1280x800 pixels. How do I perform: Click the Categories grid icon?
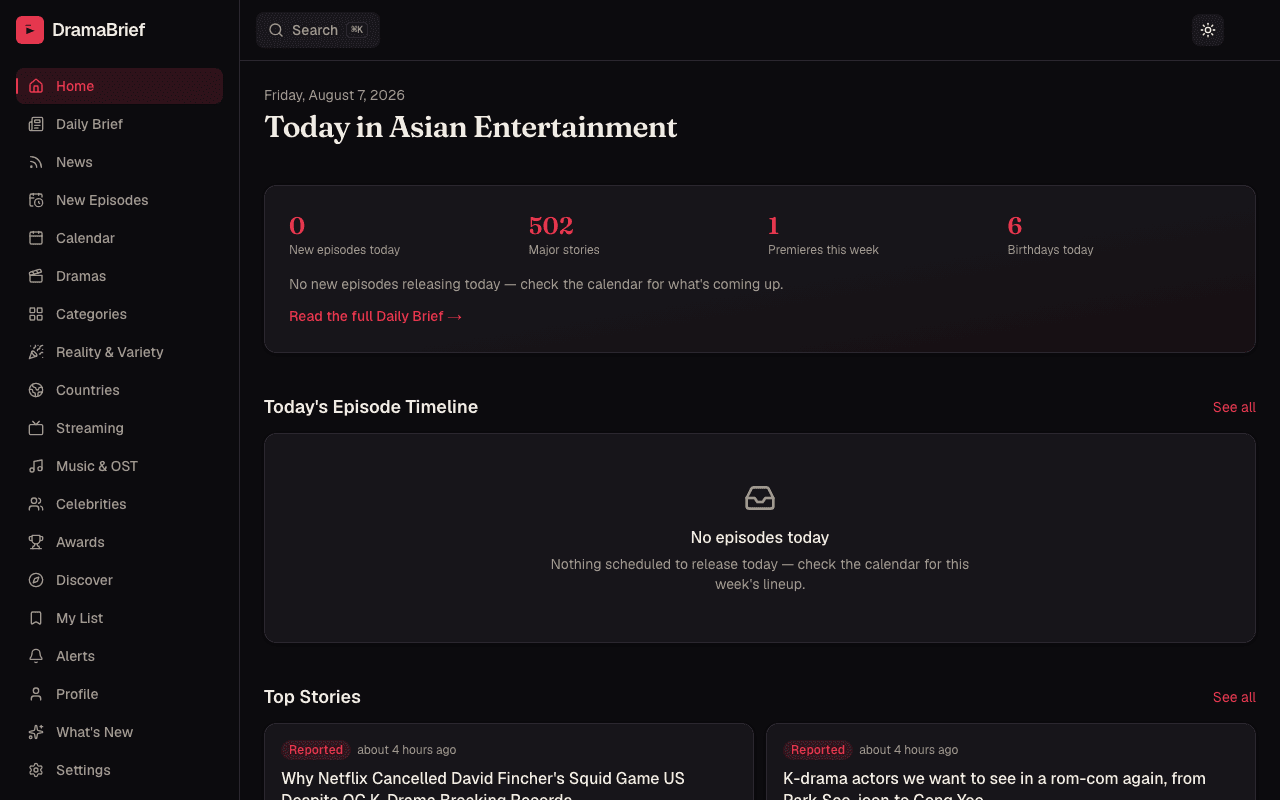[x=36, y=314]
